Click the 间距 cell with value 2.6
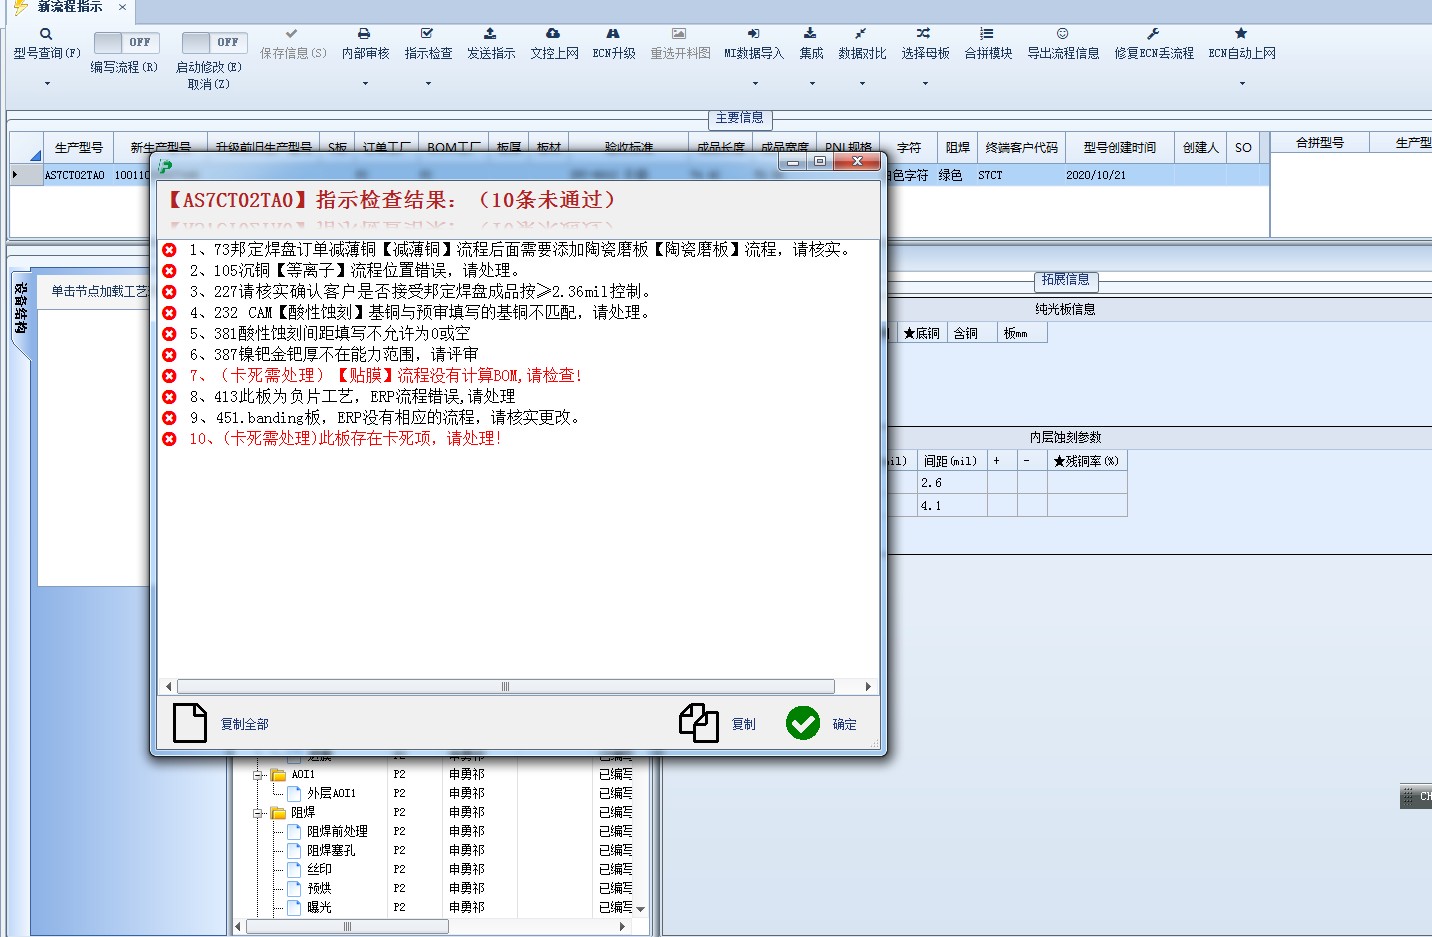This screenshot has height=937, width=1432. 952,483
